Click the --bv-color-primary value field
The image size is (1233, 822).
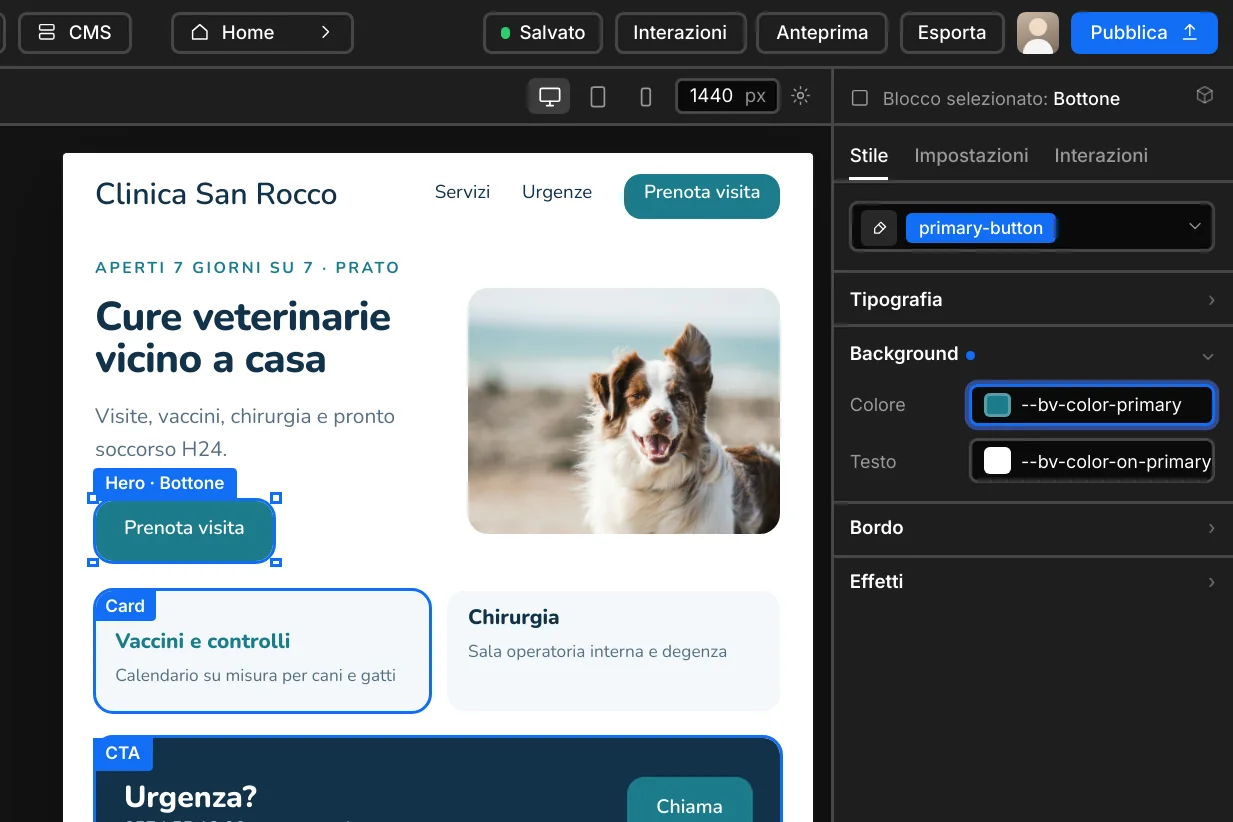coord(1091,405)
